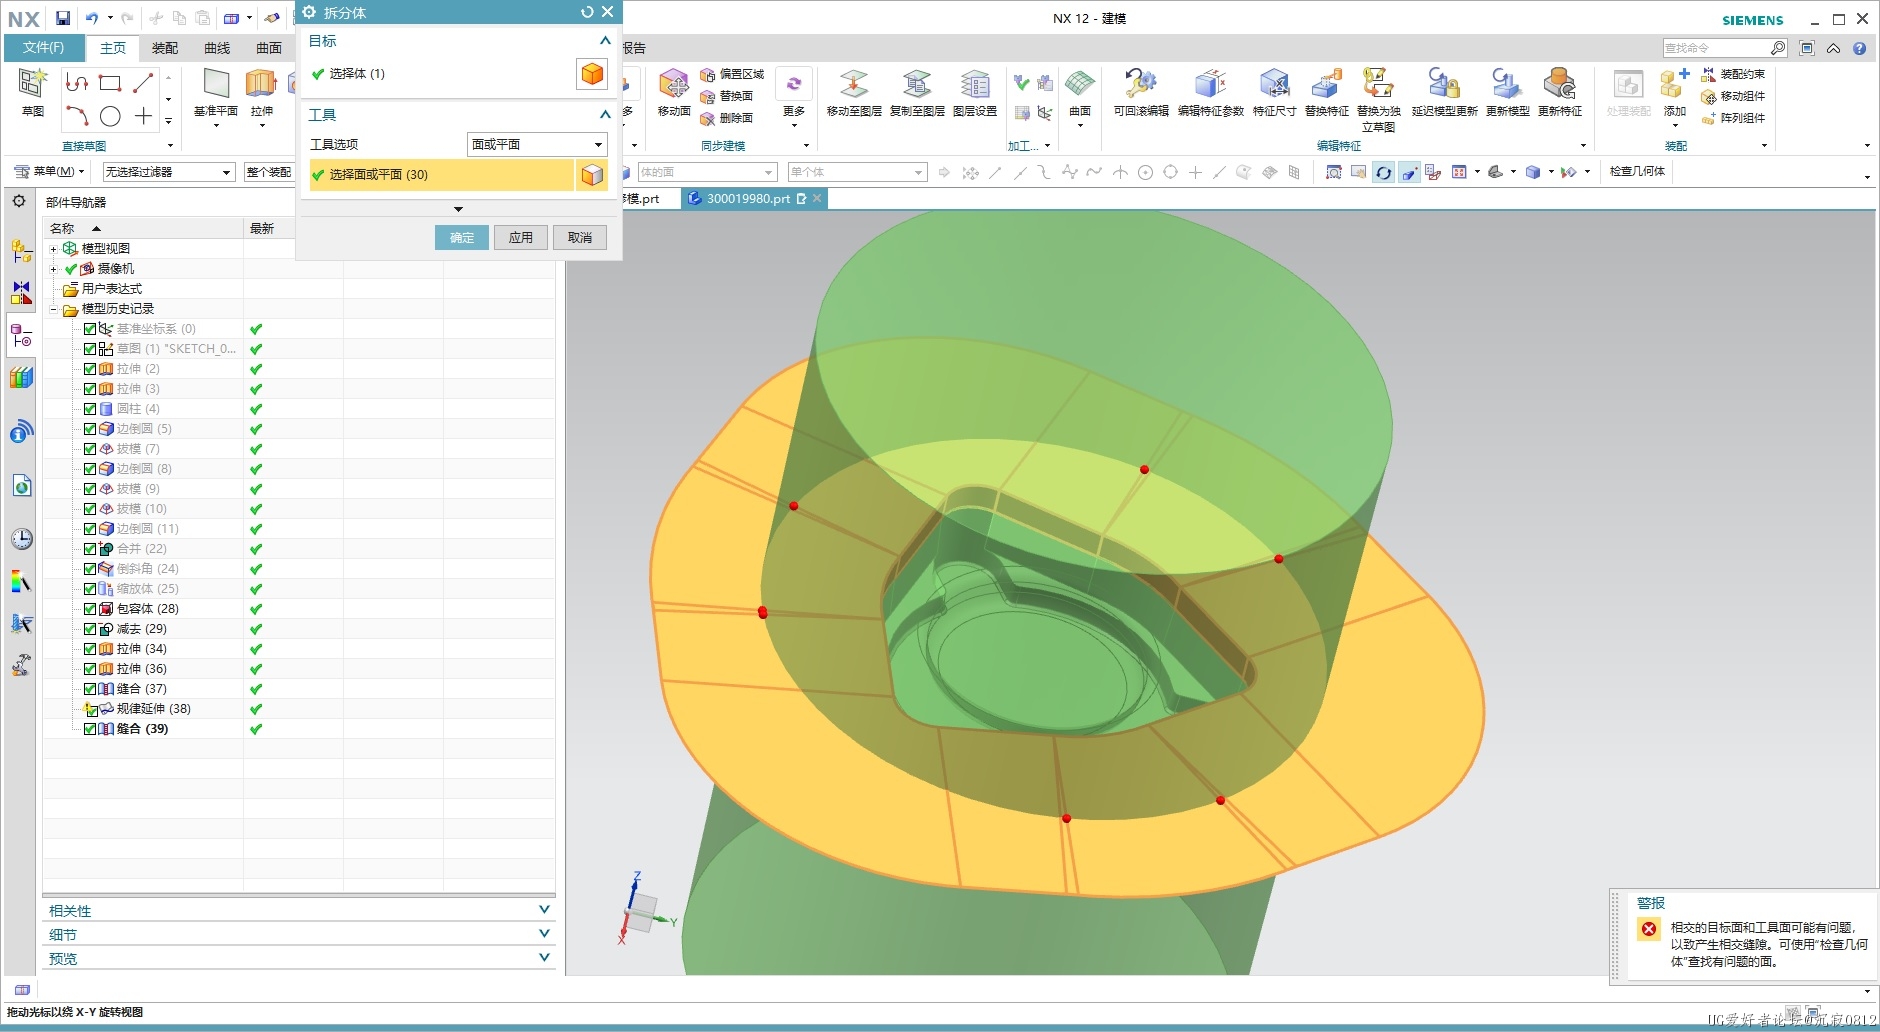Viewport: 1880px width, 1032px height.
Task: Click Examine Geometry (检查几何体)
Action: point(1637,171)
